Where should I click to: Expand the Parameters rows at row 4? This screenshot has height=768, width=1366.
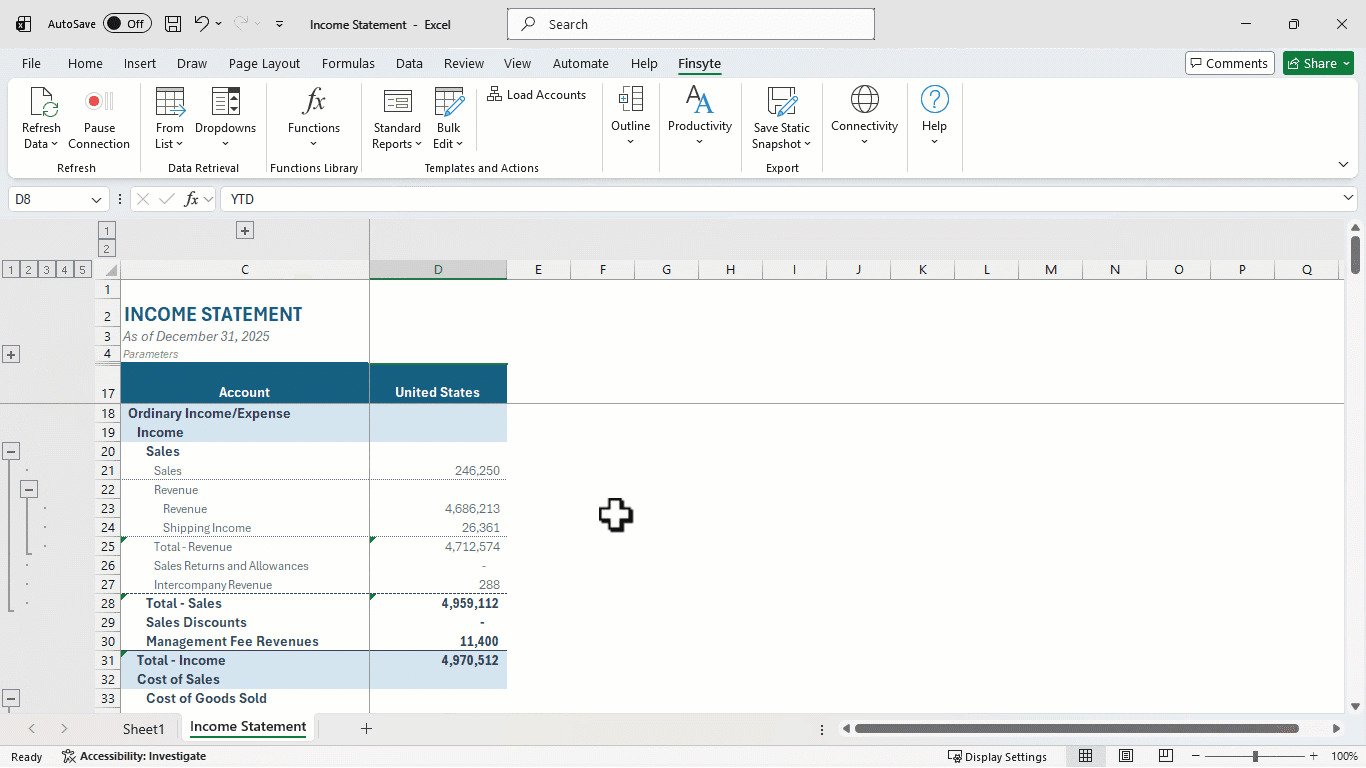pyautogui.click(x=11, y=354)
